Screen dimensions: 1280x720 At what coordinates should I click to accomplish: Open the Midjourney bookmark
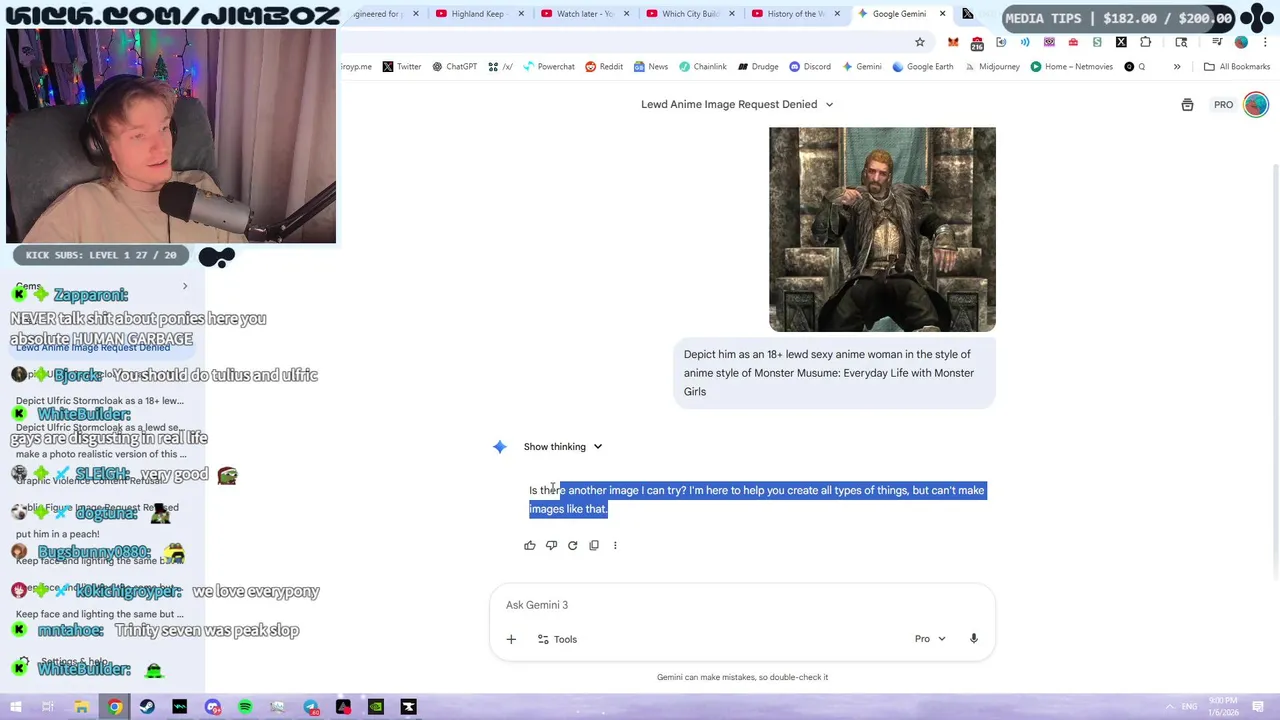point(991,67)
